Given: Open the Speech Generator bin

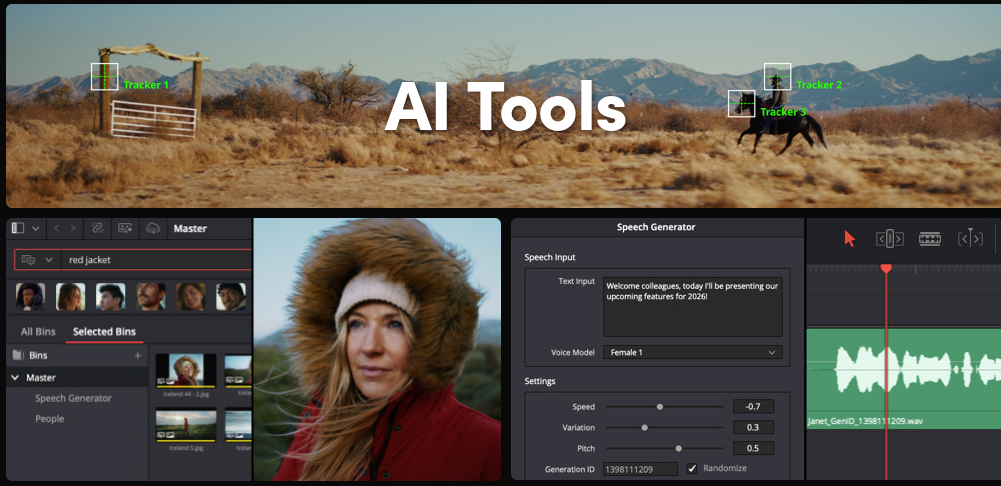Looking at the screenshot, I should 73,398.
